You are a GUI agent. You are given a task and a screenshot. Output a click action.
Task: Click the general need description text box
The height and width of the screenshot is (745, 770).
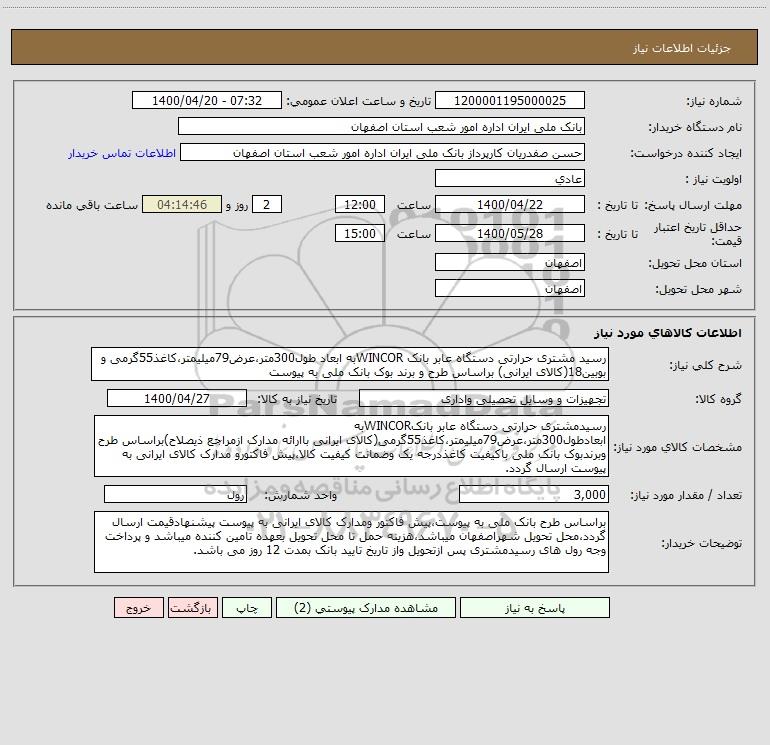click(x=350, y=364)
